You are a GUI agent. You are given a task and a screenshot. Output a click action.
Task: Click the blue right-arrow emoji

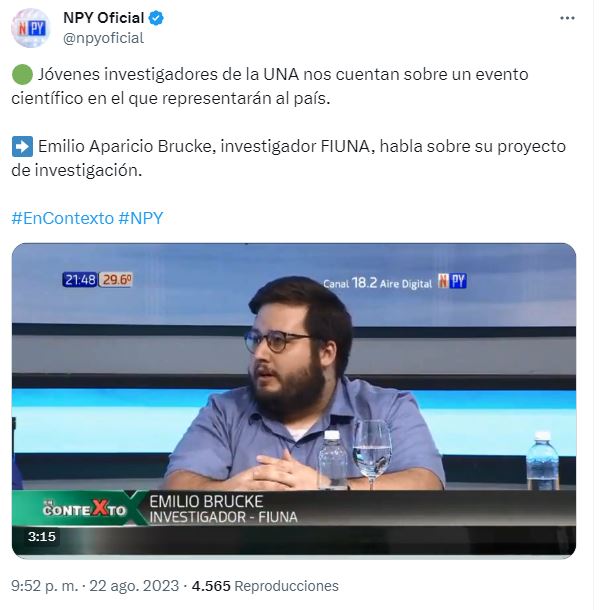pyautogui.click(x=22, y=146)
